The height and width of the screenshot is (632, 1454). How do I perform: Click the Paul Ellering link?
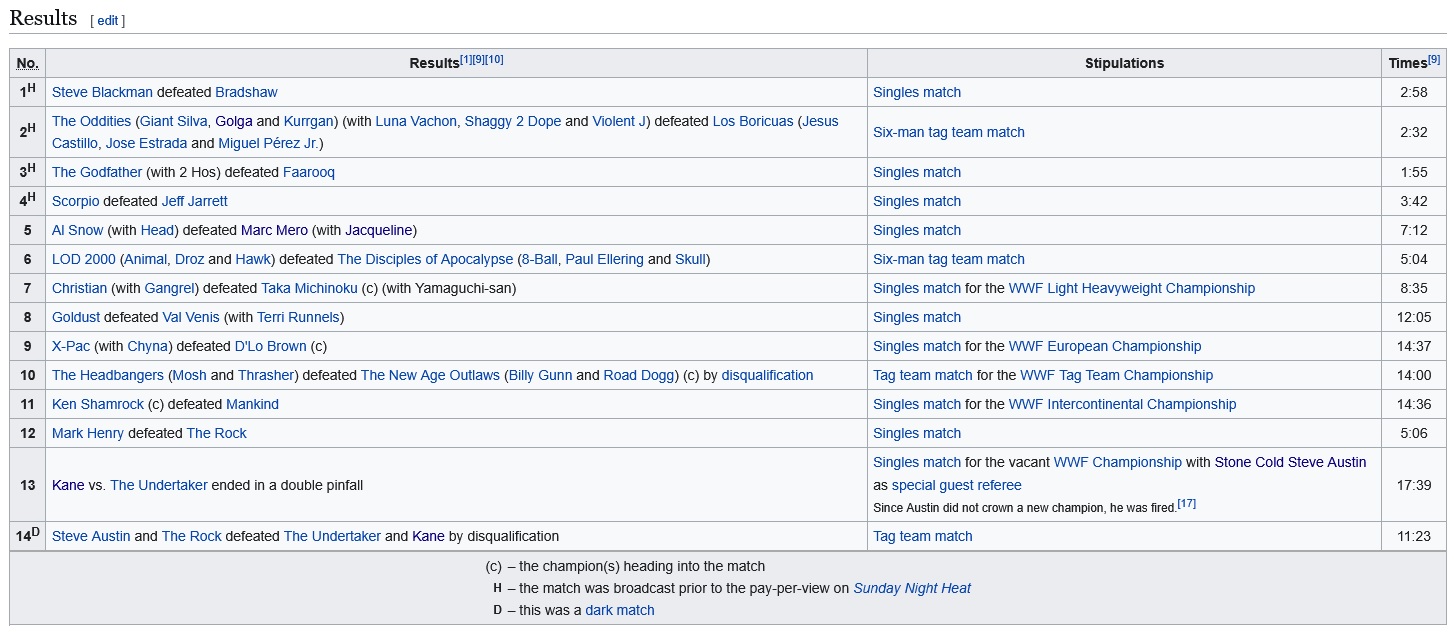pyautogui.click(x=604, y=259)
